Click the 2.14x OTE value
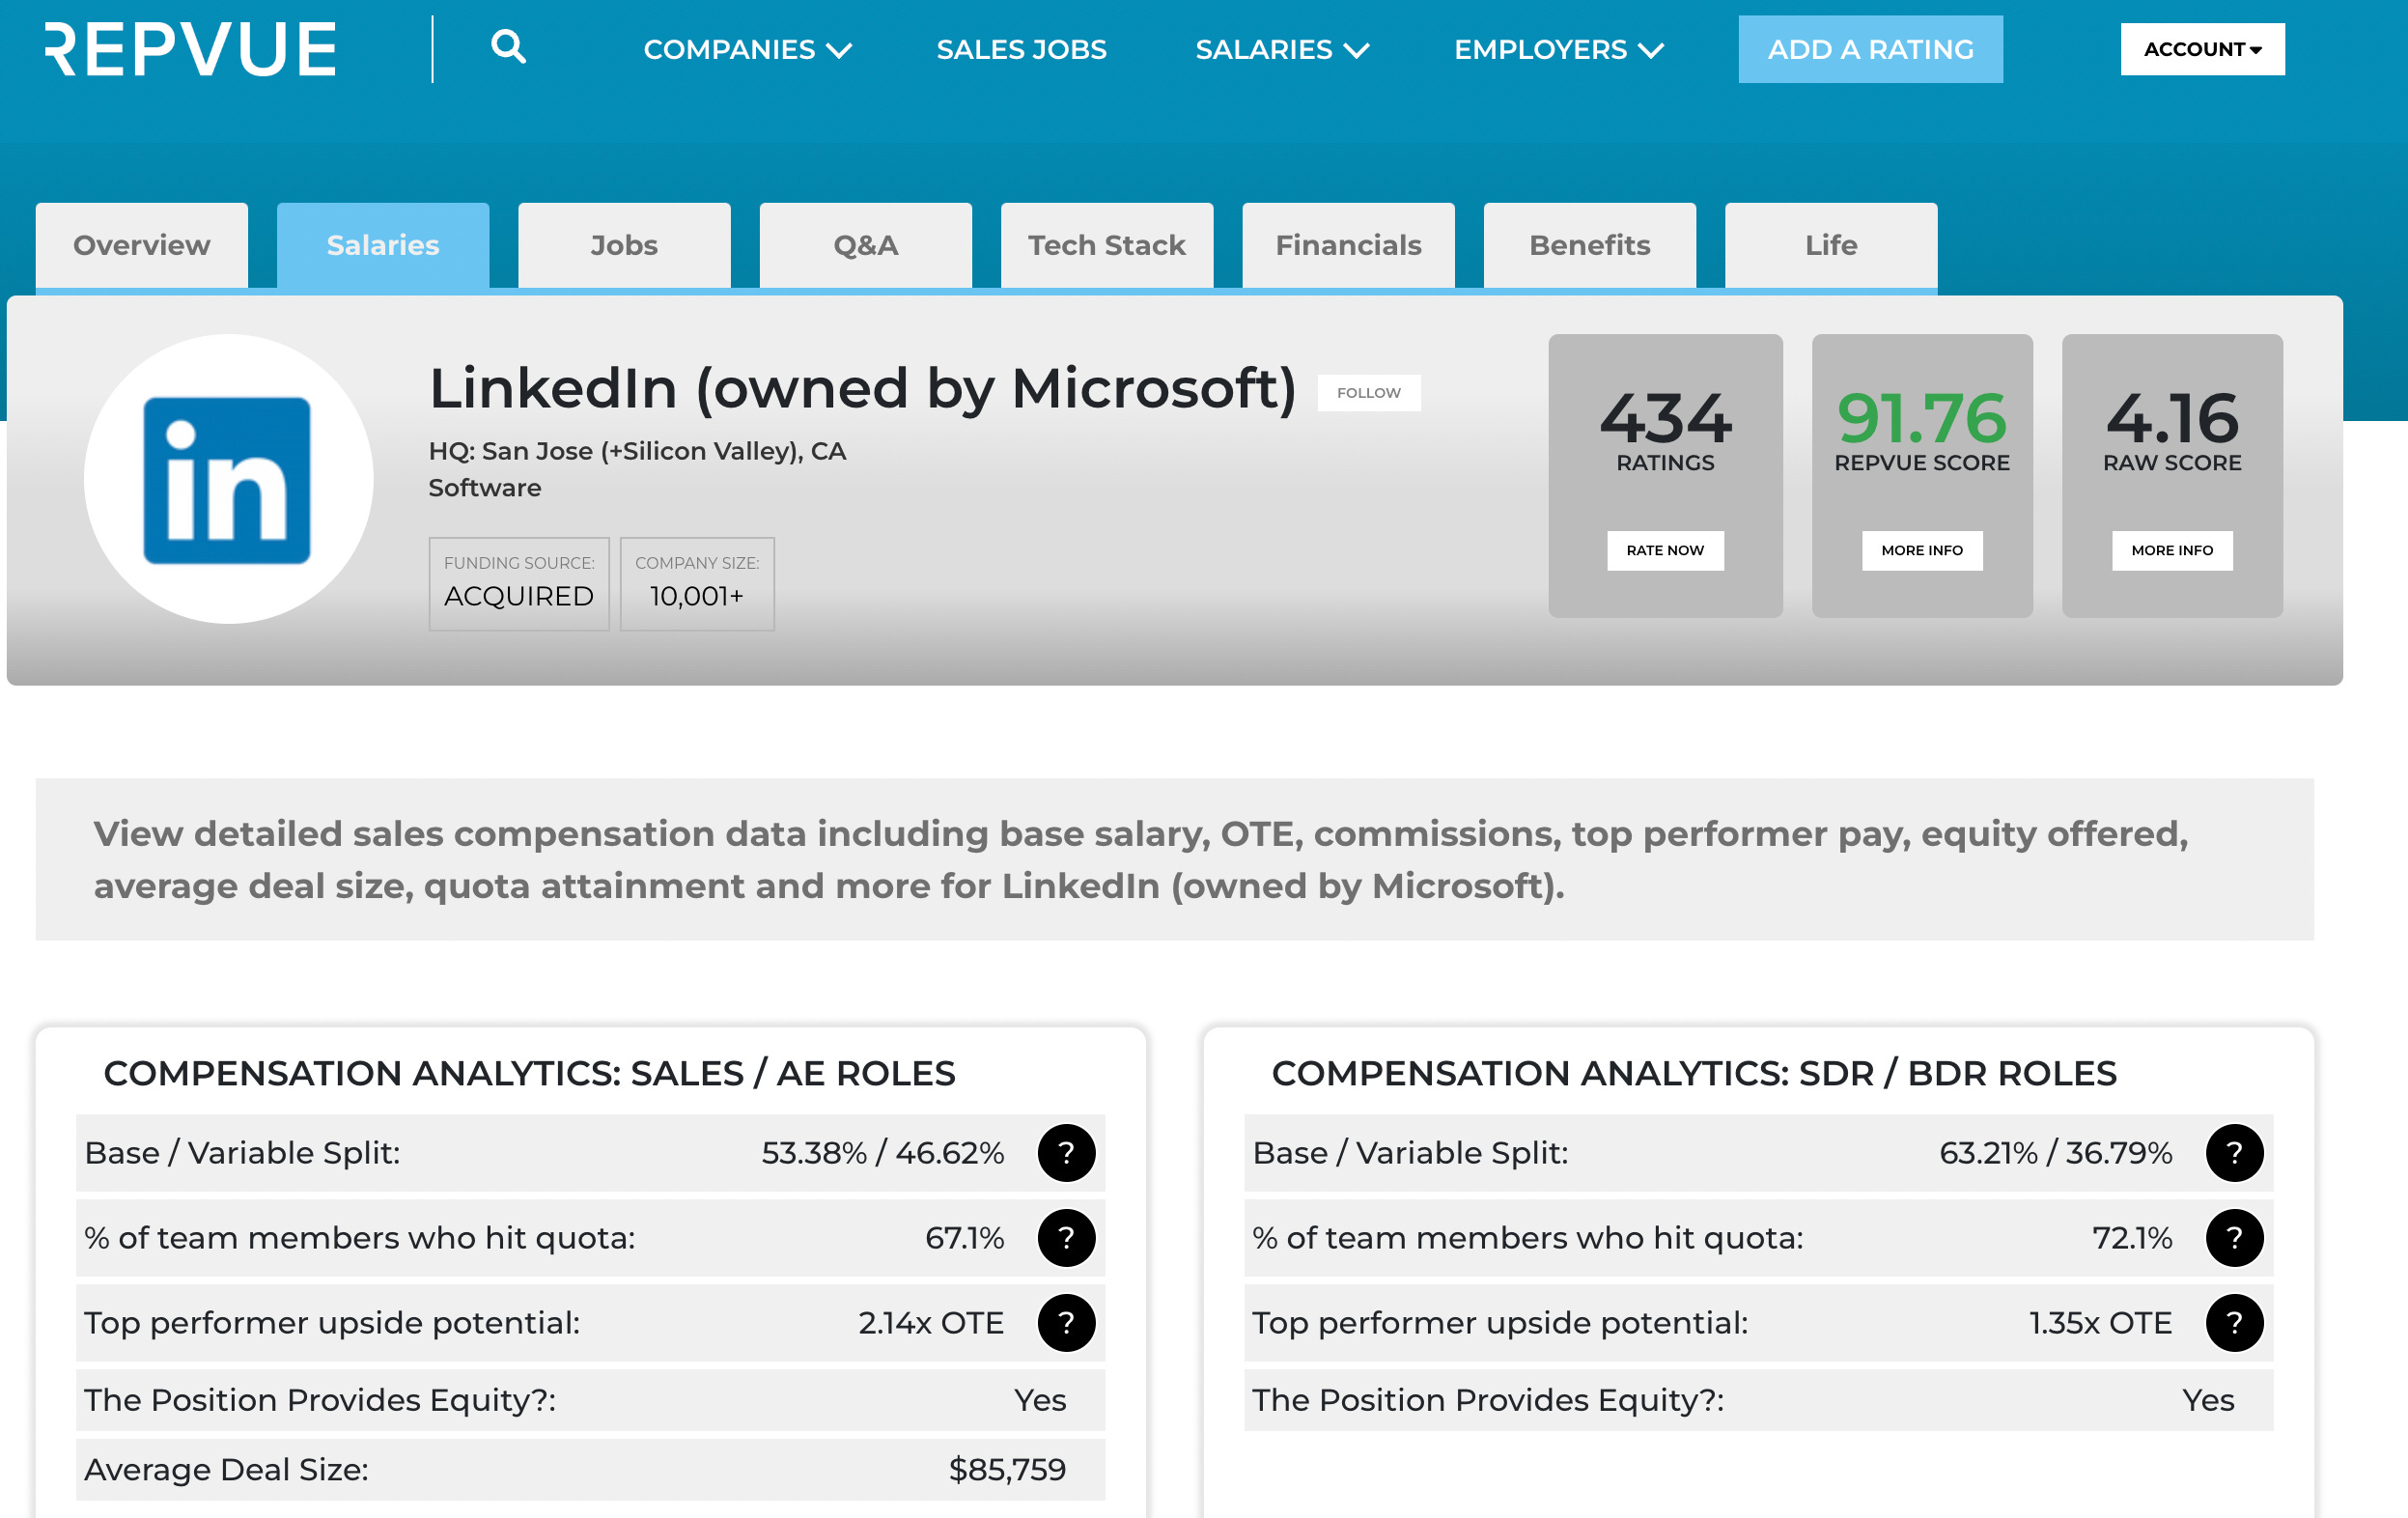Screen dimensions: 2408x1518 (931, 1323)
